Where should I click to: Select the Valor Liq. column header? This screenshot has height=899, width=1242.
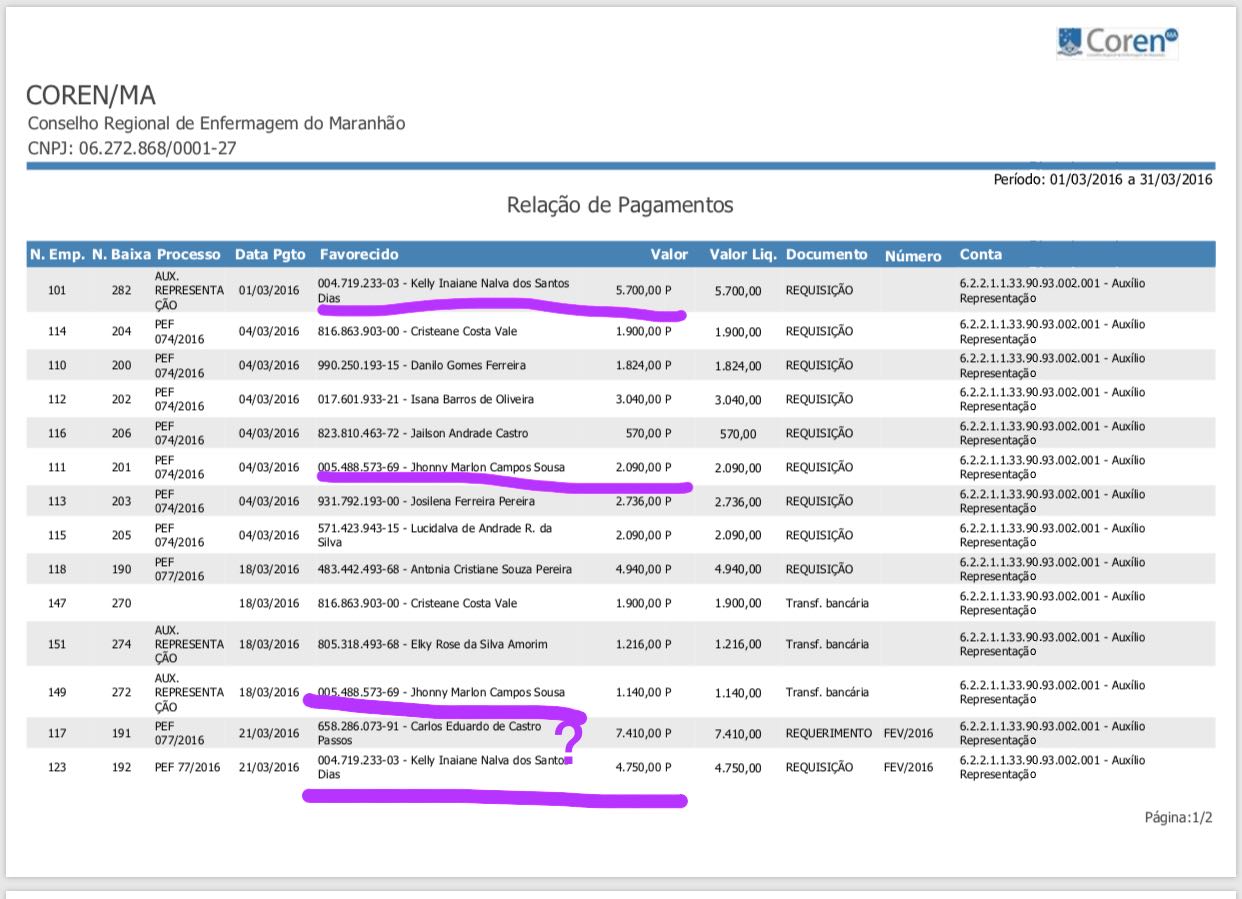pos(743,254)
